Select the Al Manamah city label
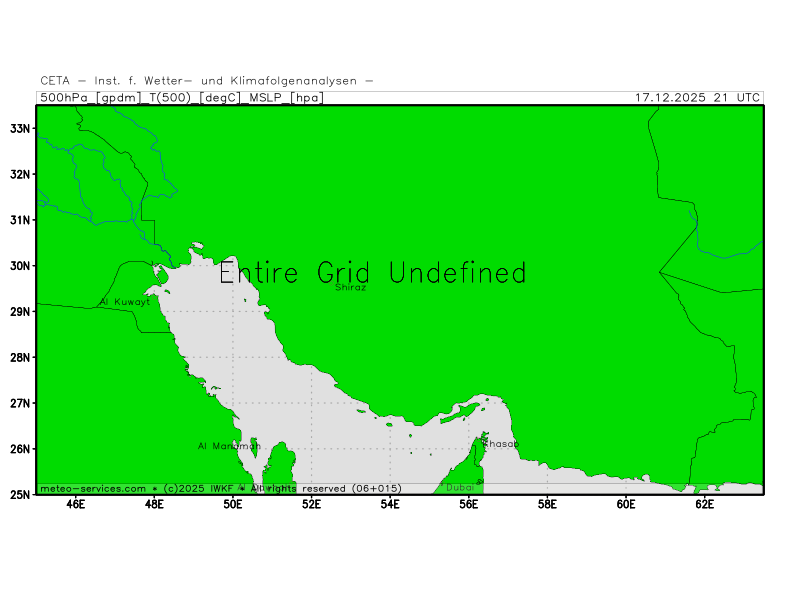 229,446
